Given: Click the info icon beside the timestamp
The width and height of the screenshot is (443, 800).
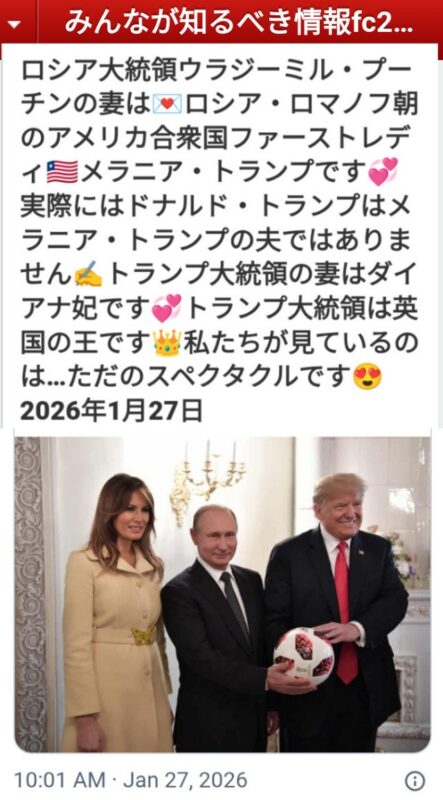Looking at the screenshot, I should pos(415,780).
